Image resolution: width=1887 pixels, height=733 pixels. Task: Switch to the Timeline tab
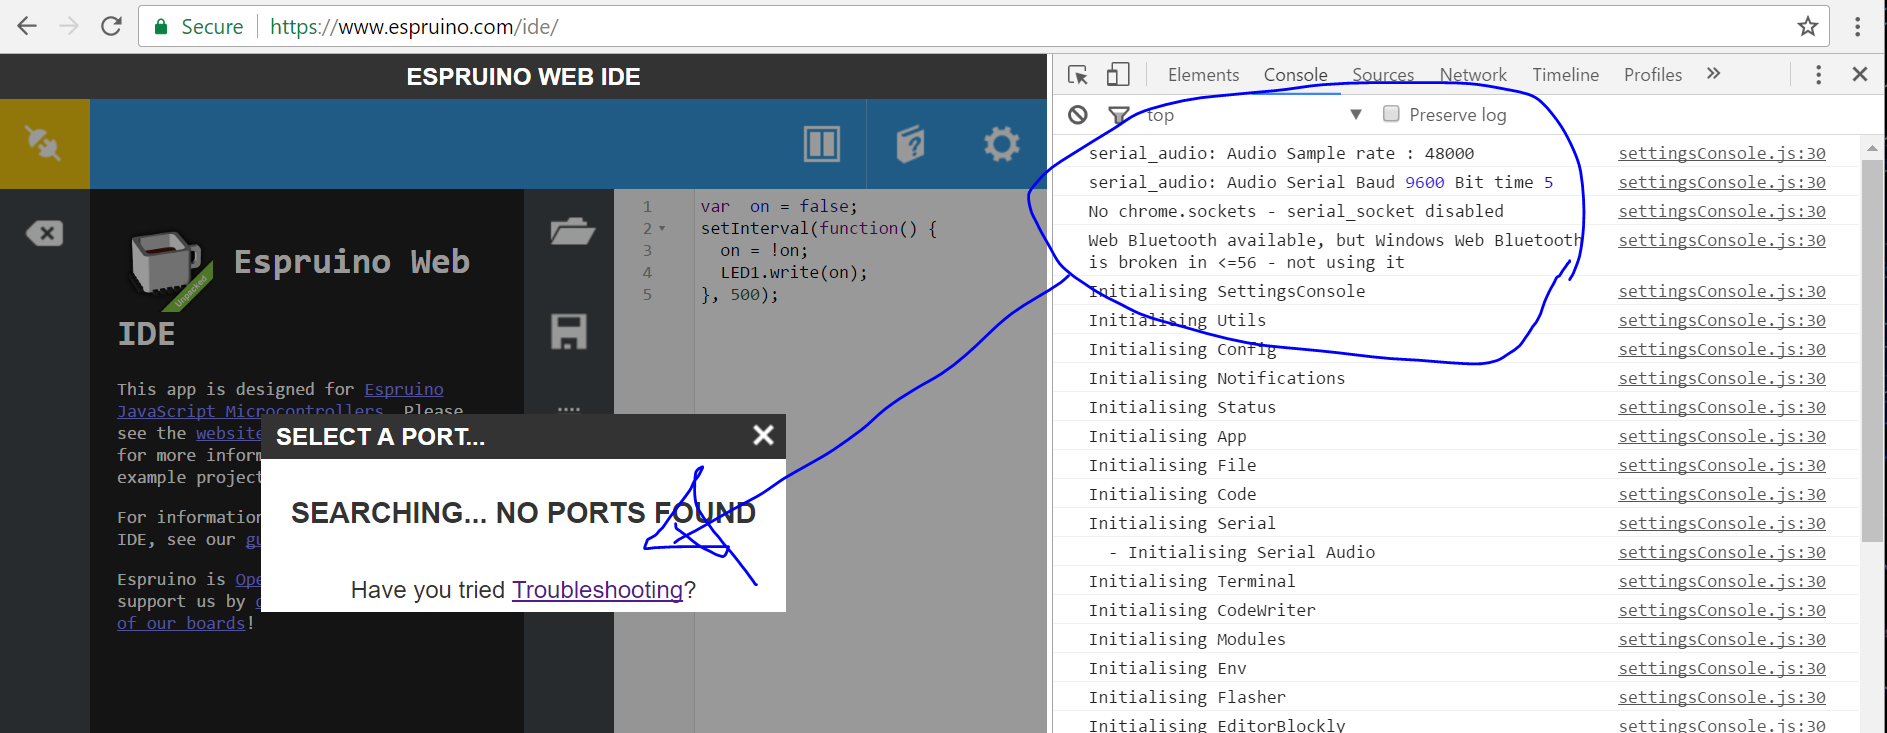pos(1565,75)
